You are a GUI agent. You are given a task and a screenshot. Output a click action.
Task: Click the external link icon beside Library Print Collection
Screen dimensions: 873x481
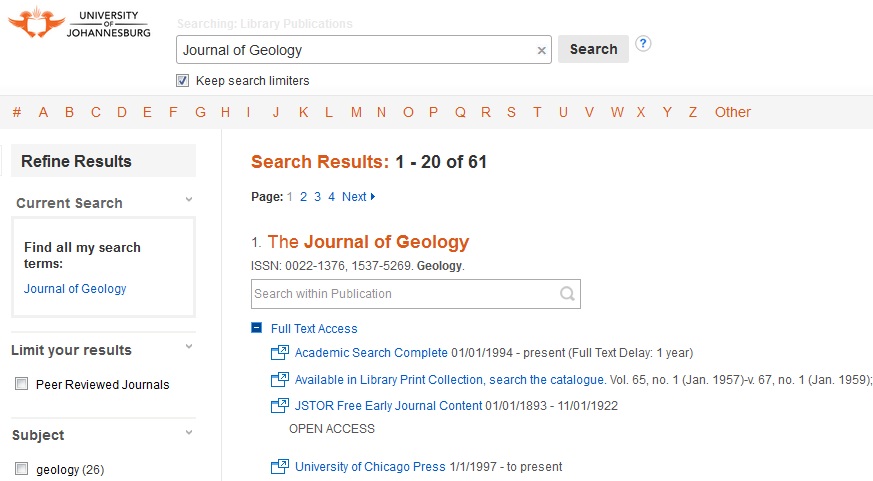(280, 379)
